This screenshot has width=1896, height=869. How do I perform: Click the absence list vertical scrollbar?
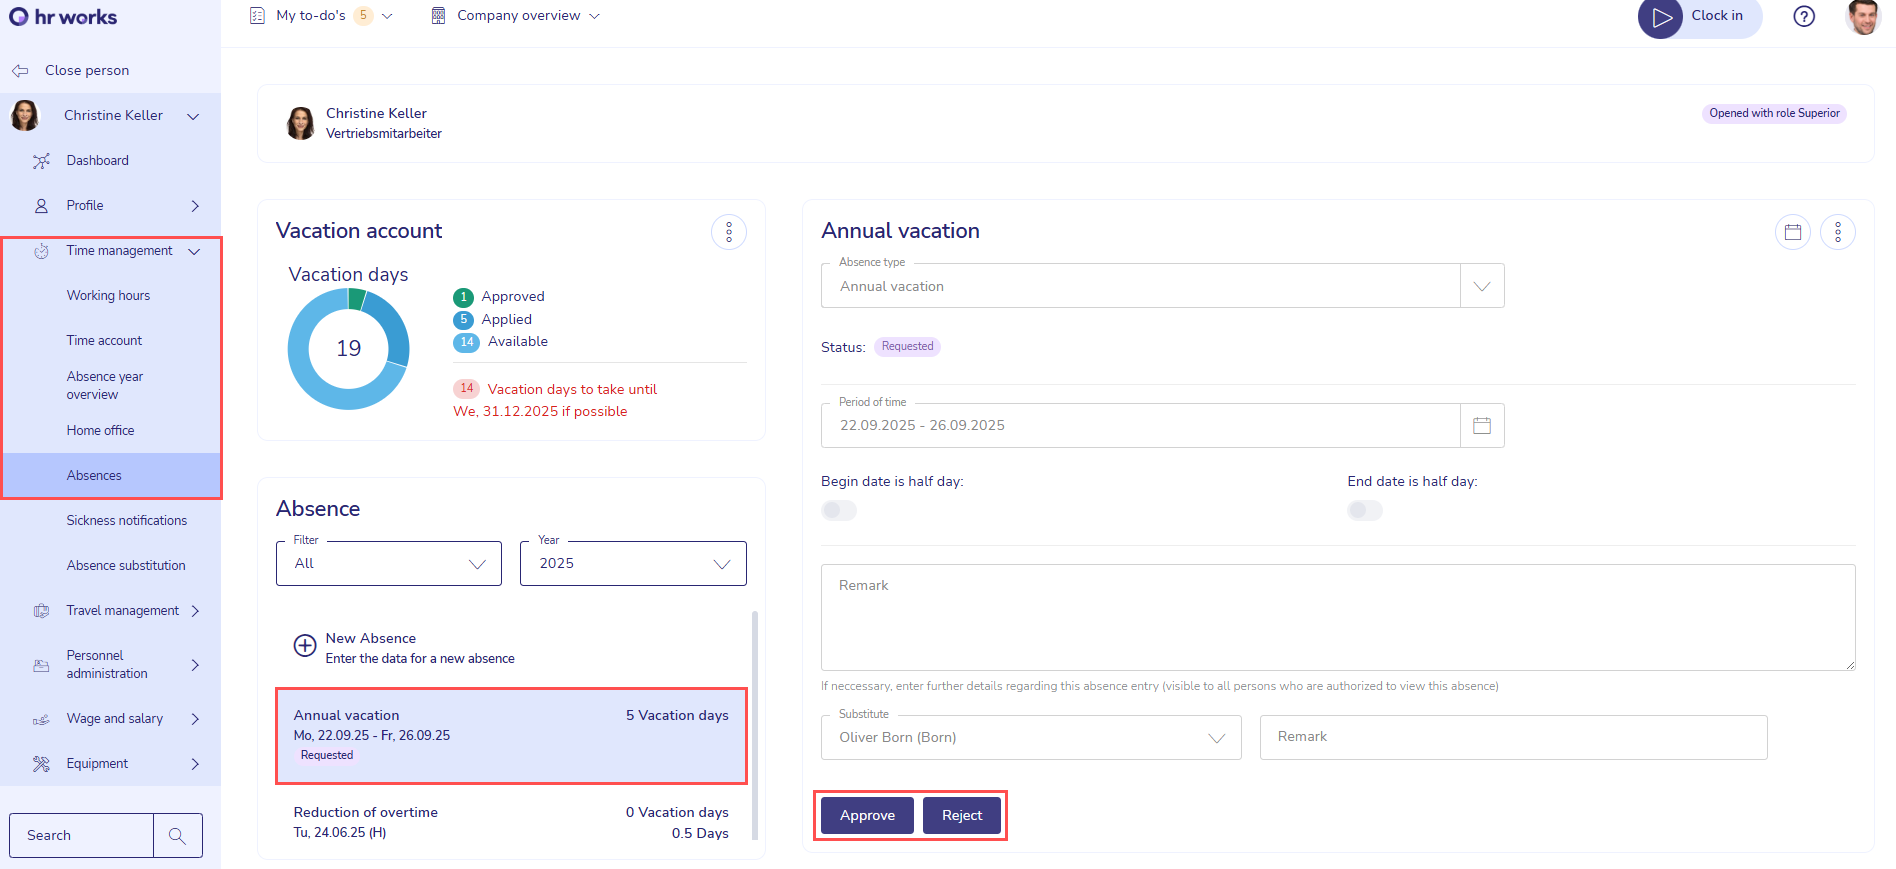[x=754, y=720]
